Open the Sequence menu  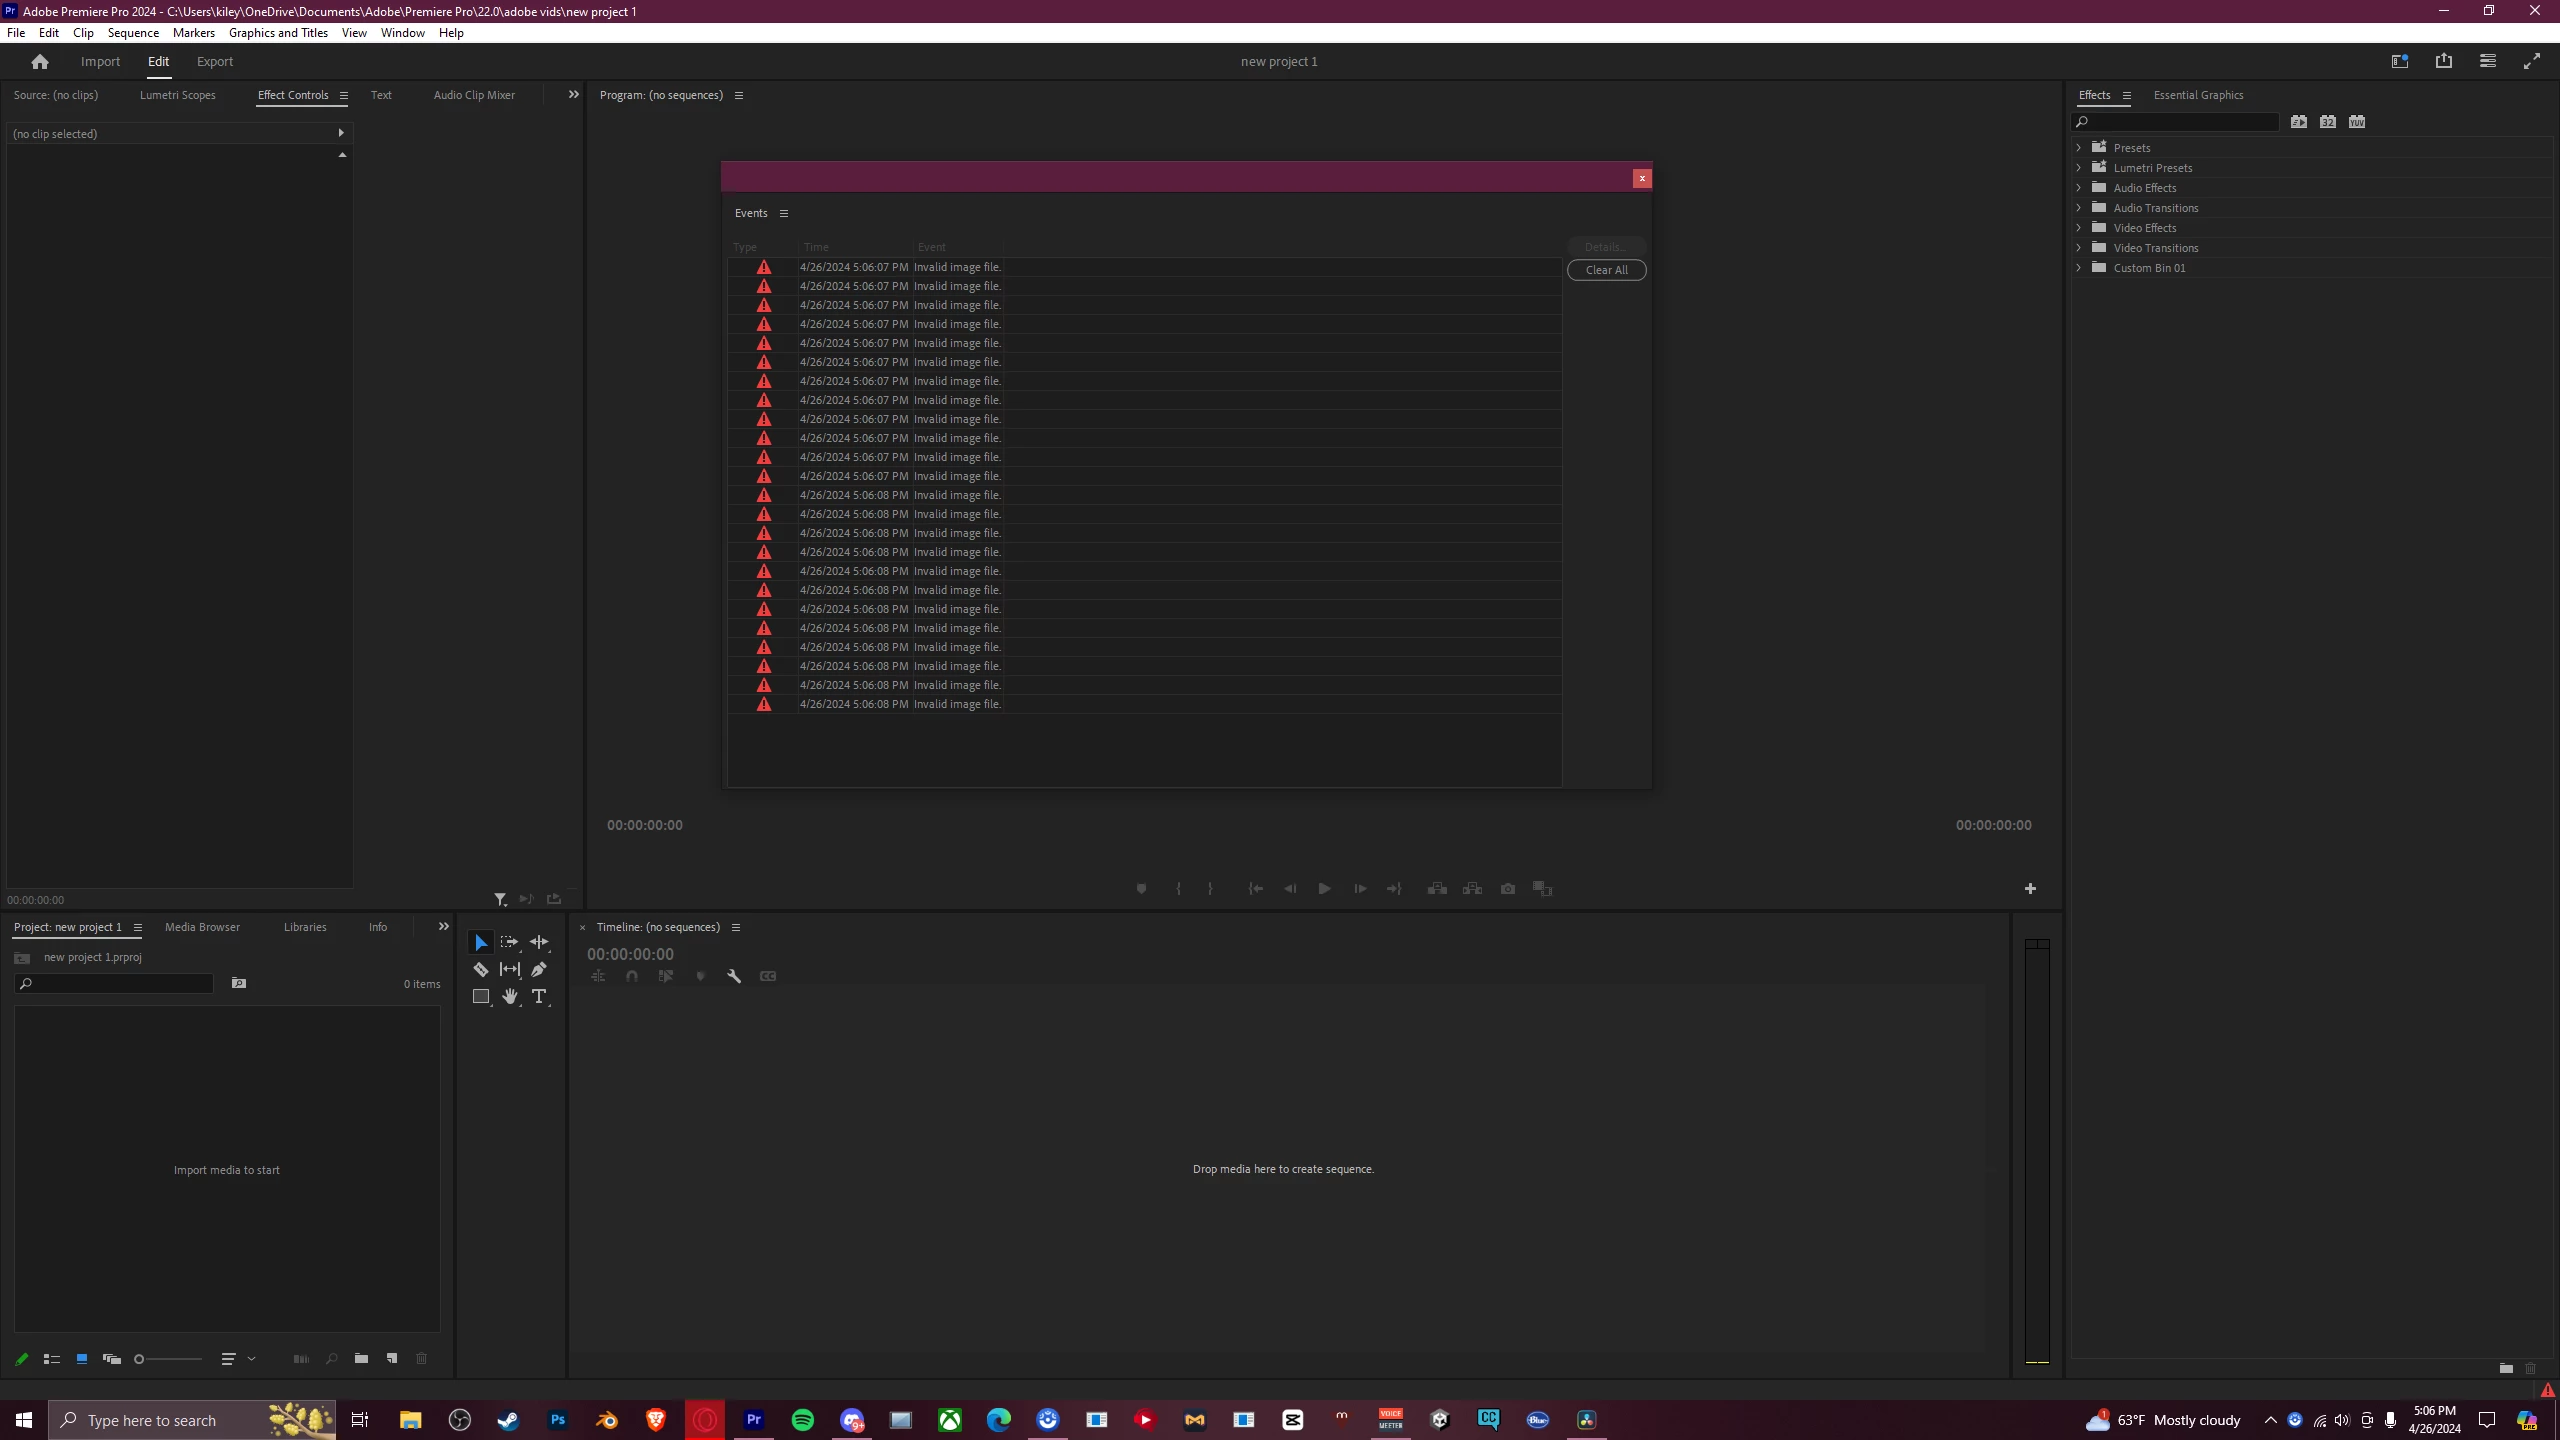133,33
